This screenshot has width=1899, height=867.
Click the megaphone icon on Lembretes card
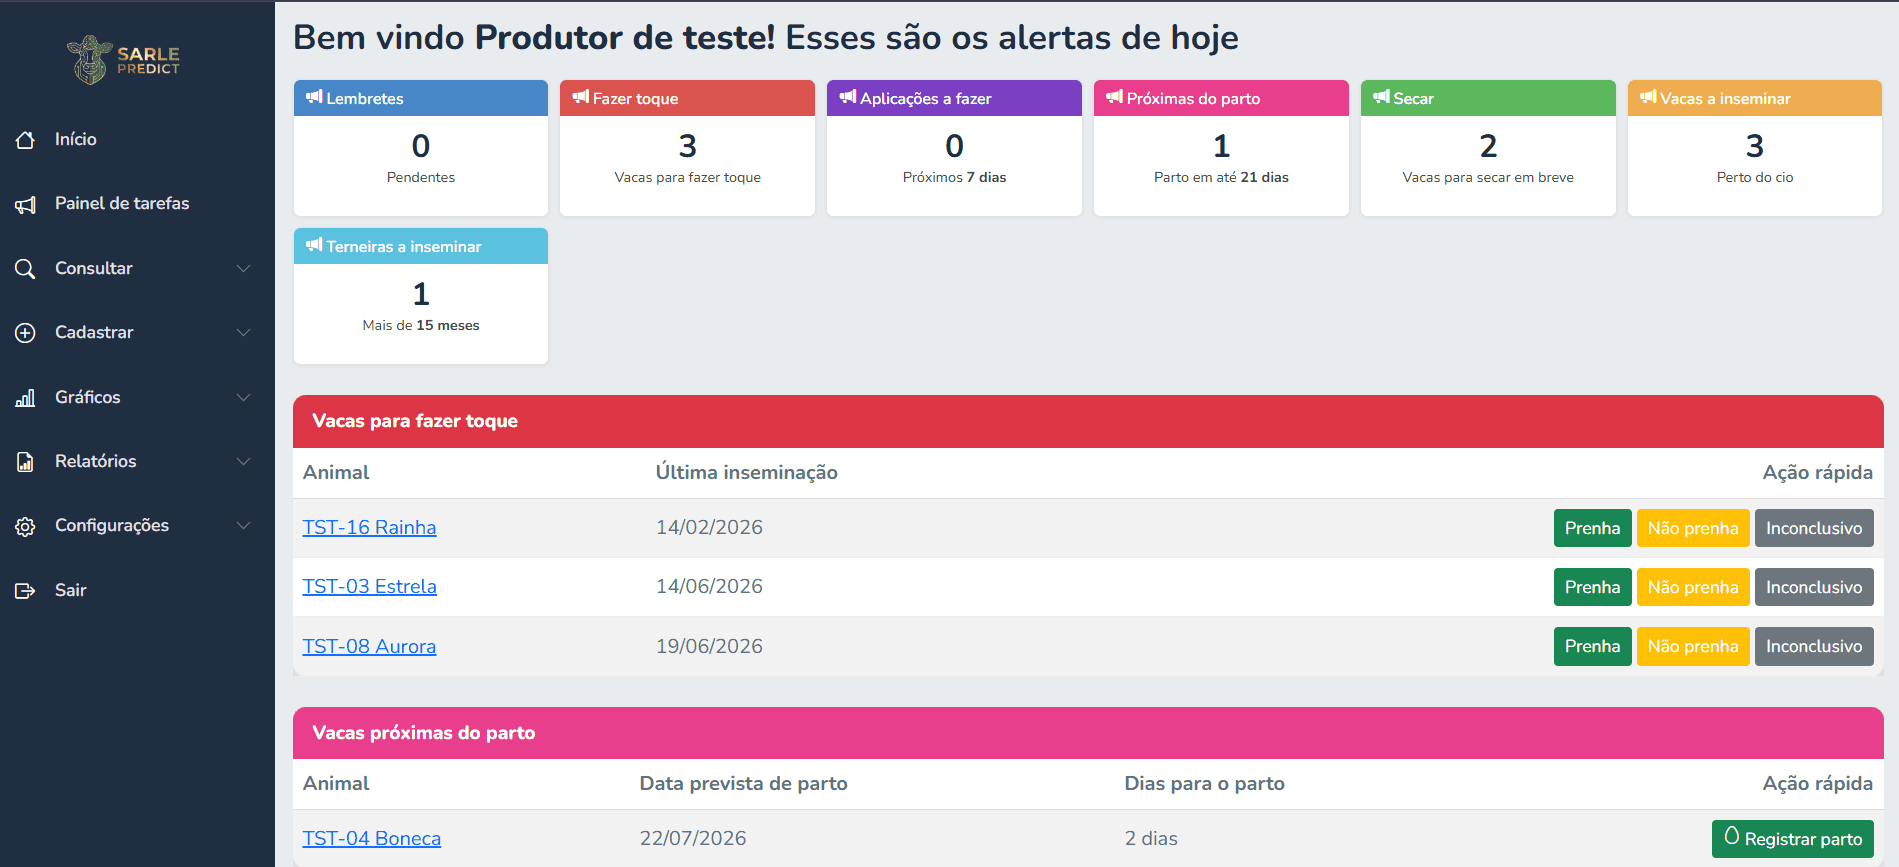pos(314,97)
